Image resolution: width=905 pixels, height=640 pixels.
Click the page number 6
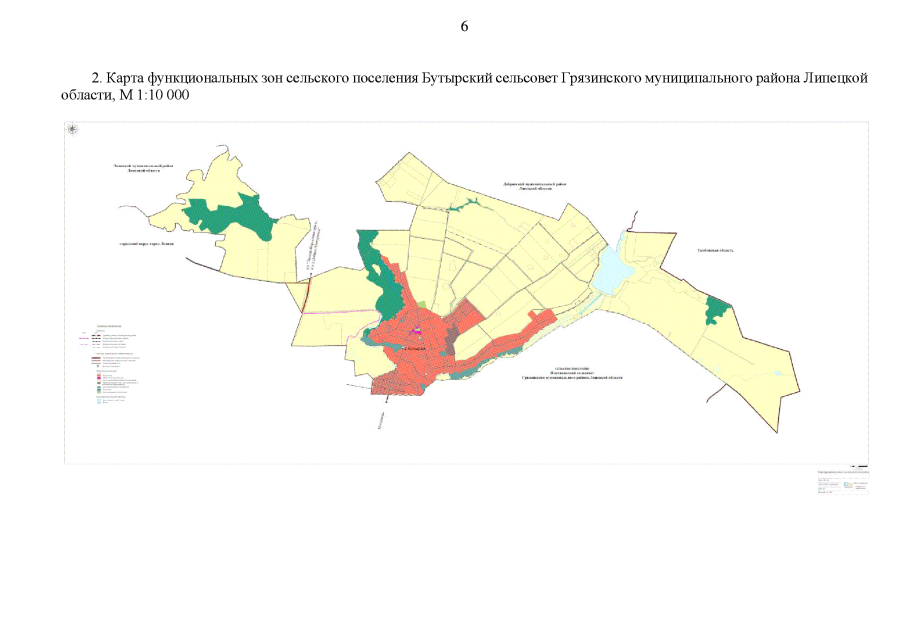coord(464,26)
